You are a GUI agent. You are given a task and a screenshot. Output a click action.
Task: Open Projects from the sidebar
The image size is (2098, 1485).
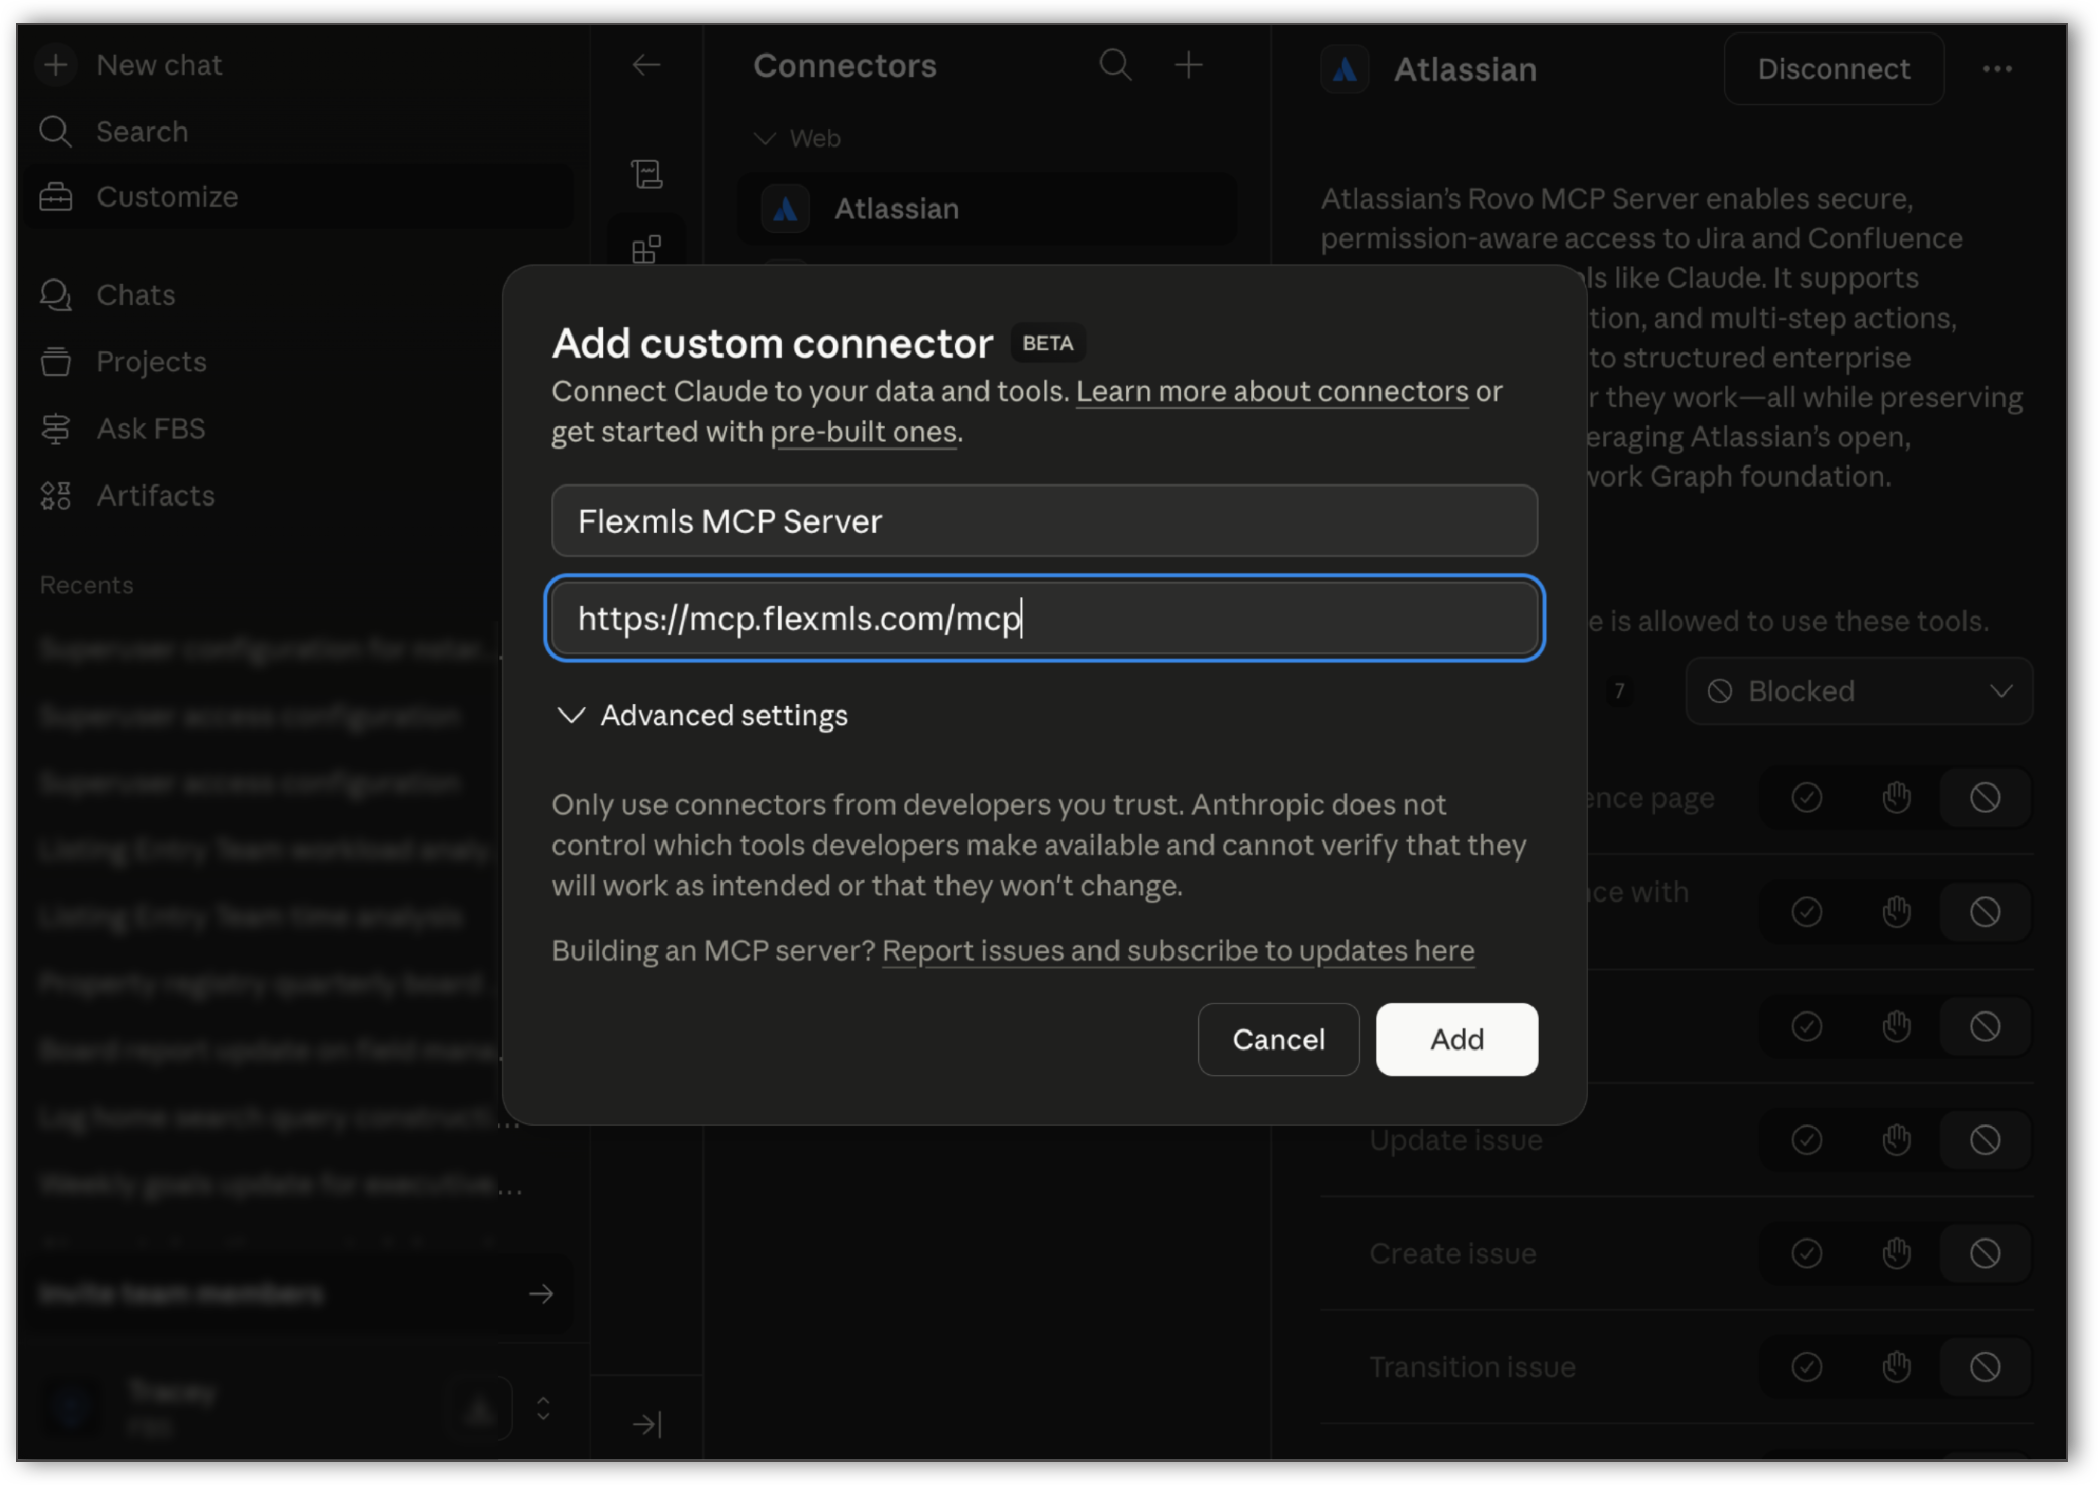click(151, 361)
